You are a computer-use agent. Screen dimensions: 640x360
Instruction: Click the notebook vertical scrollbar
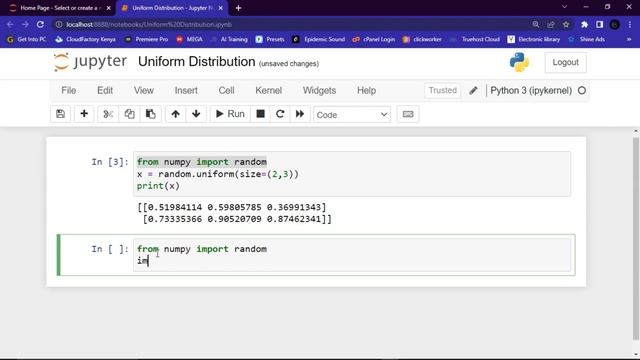[636, 238]
